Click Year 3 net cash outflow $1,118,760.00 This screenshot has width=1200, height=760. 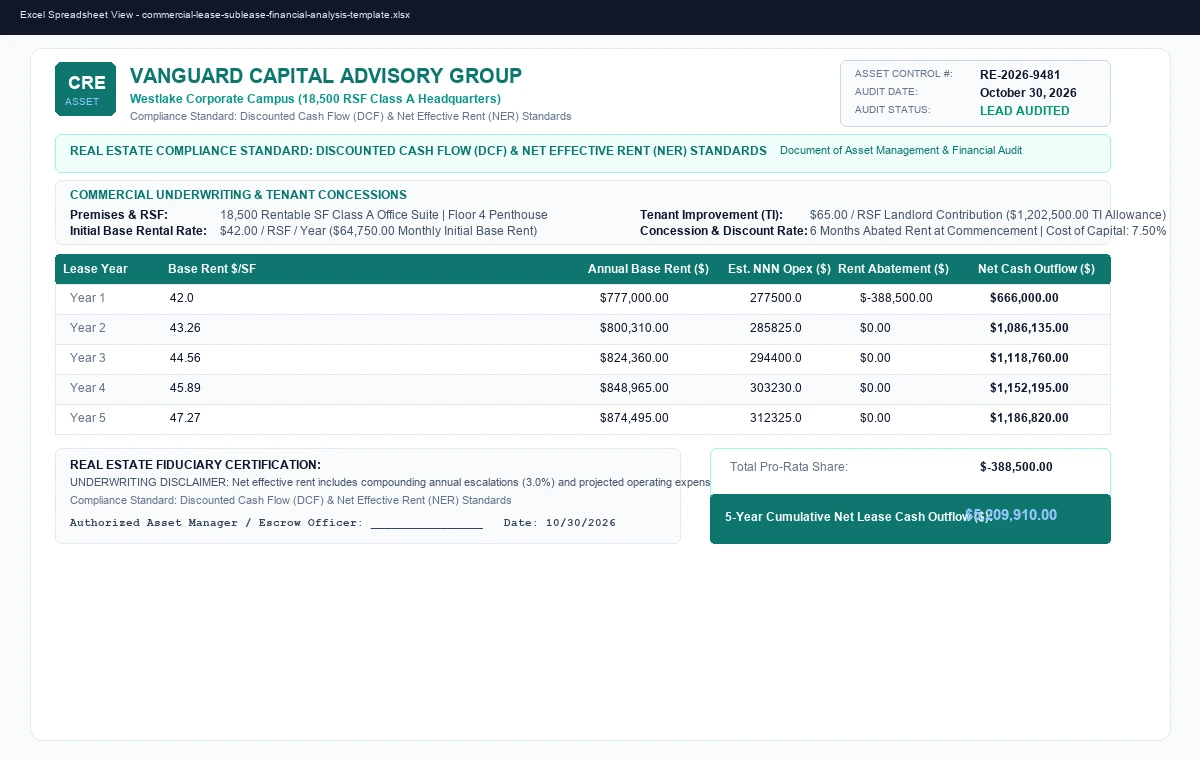1029,358
